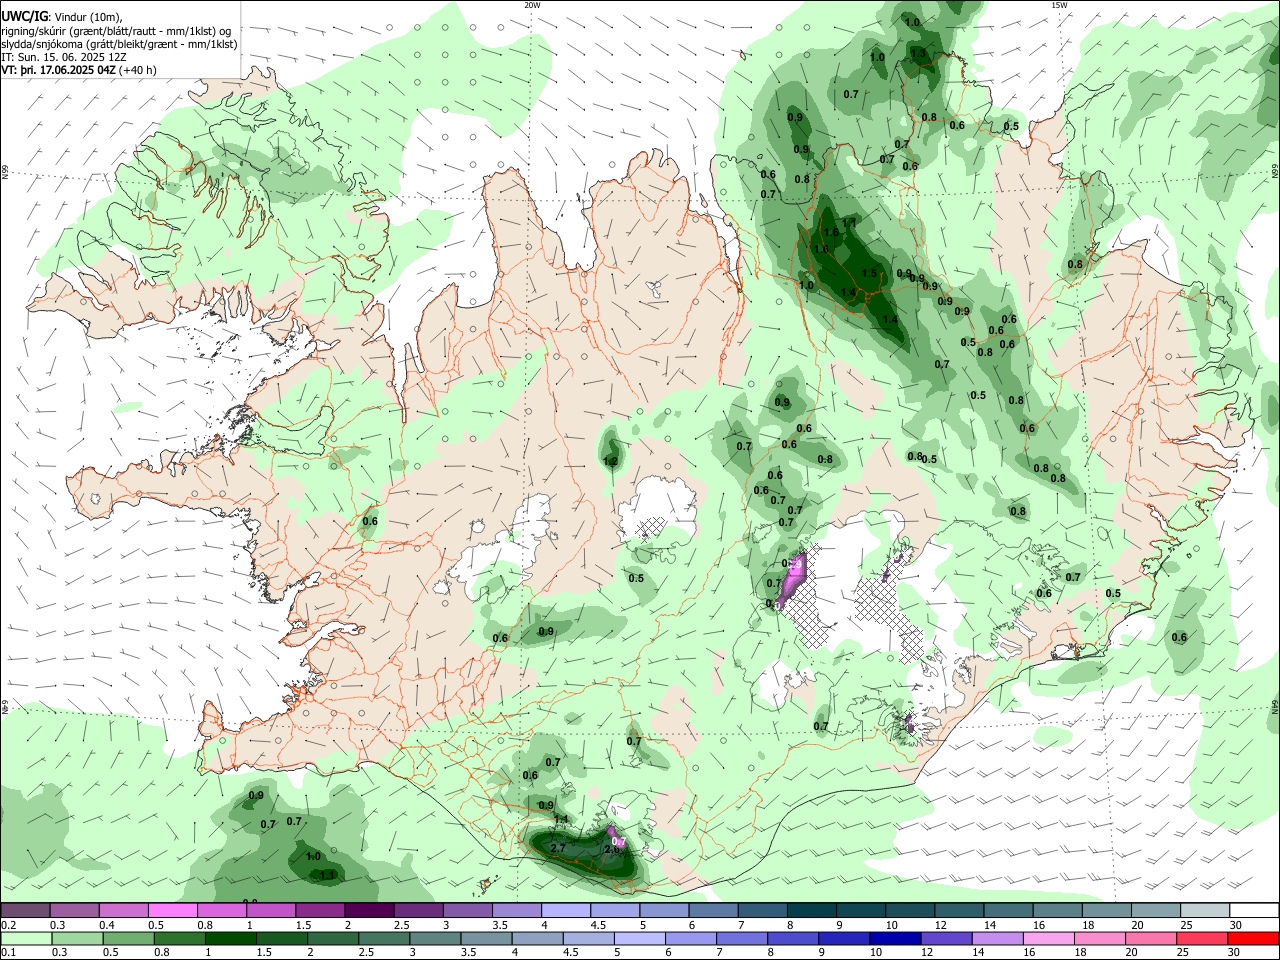Click the 'VT: þri. 17.06.2025 04Z (+40 h)' line

coord(79,70)
